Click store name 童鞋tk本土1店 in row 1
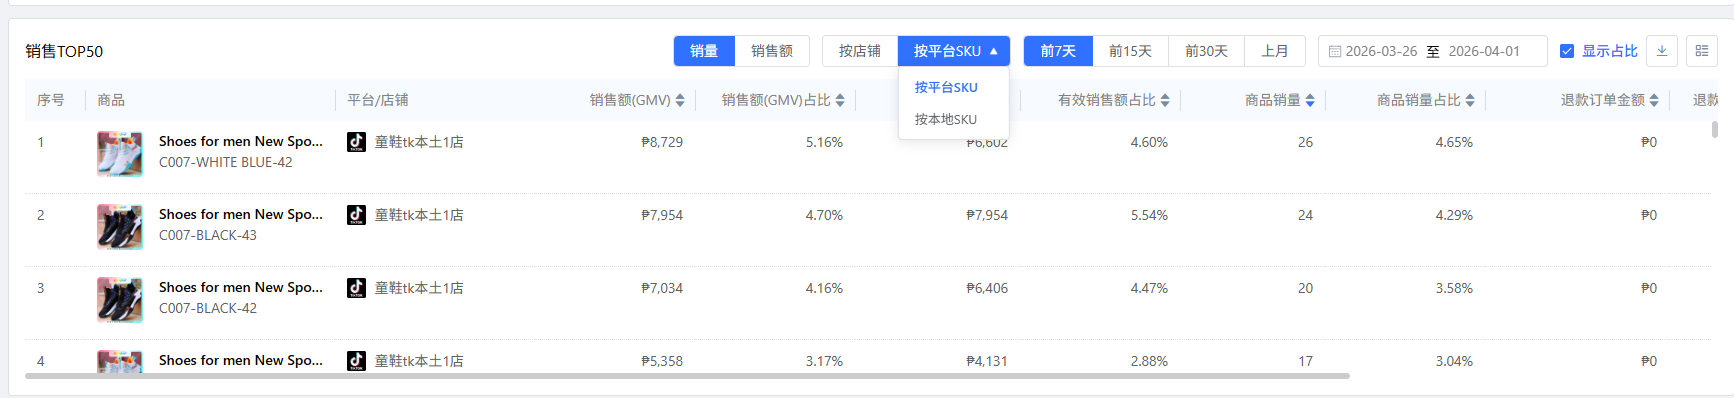This screenshot has height=398, width=1734. (419, 142)
